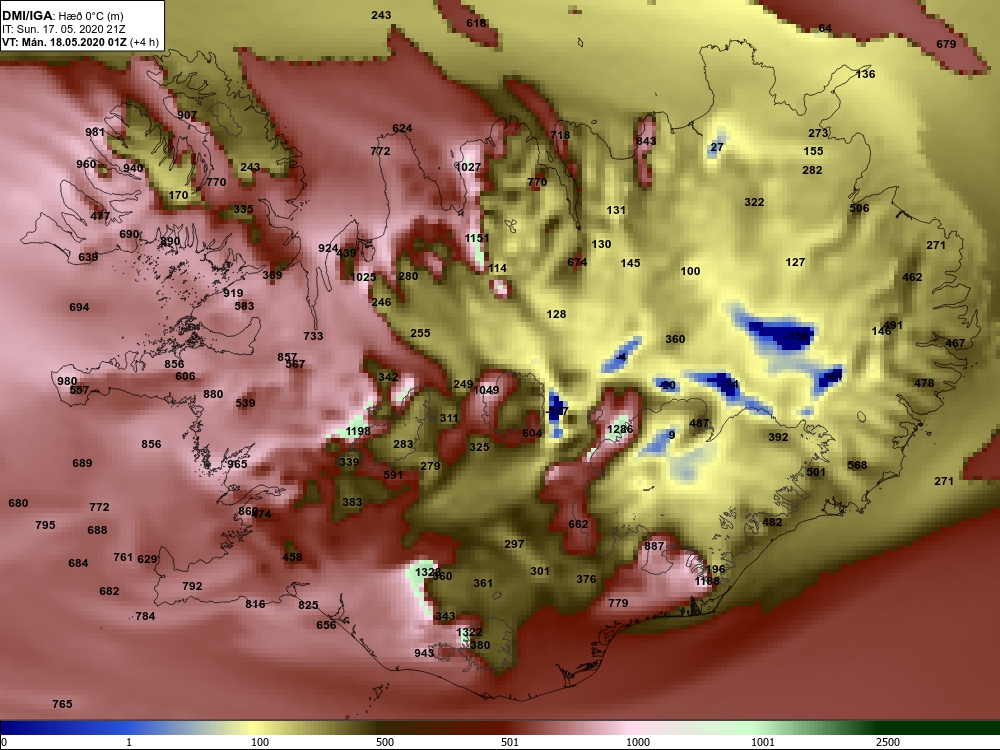The height and width of the screenshot is (750, 1000).
Task: Click the map value 568
Action: pos(857,465)
